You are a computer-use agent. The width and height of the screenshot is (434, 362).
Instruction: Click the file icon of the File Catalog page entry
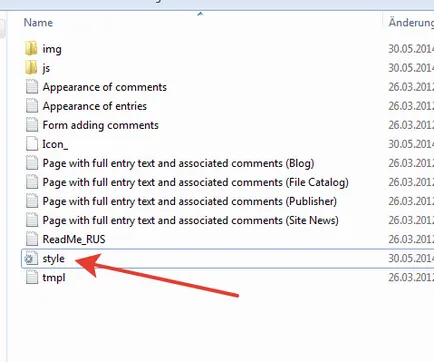click(32, 182)
